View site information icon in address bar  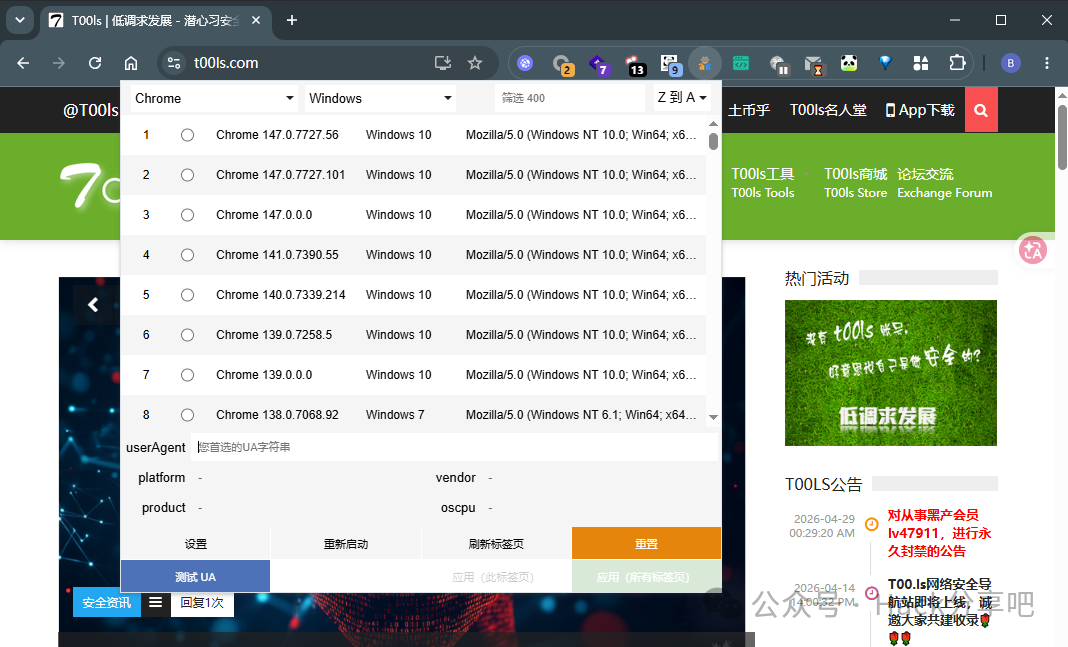pos(174,63)
